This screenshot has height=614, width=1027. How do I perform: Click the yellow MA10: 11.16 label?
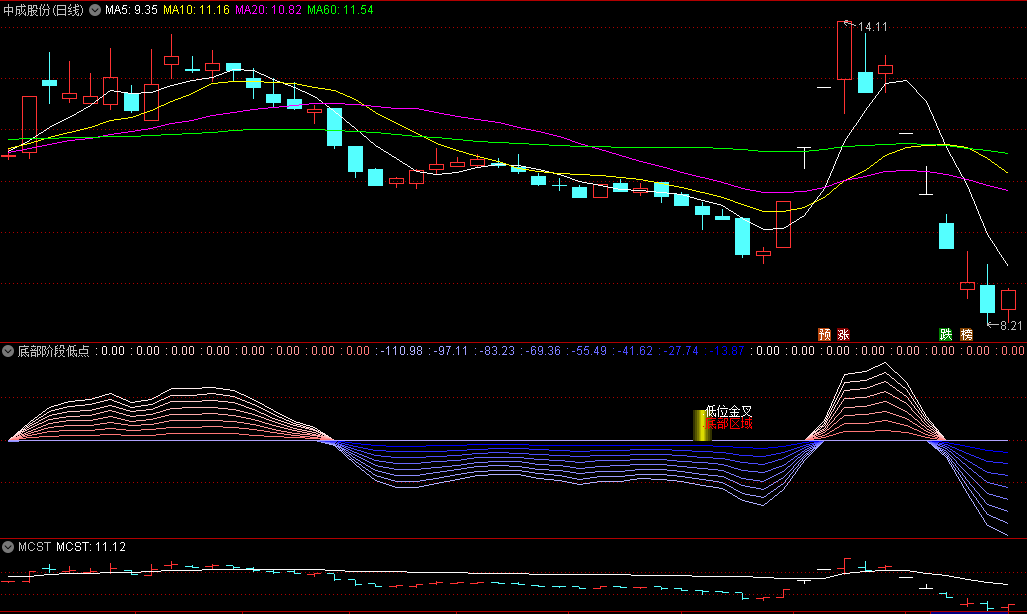pyautogui.click(x=196, y=9)
